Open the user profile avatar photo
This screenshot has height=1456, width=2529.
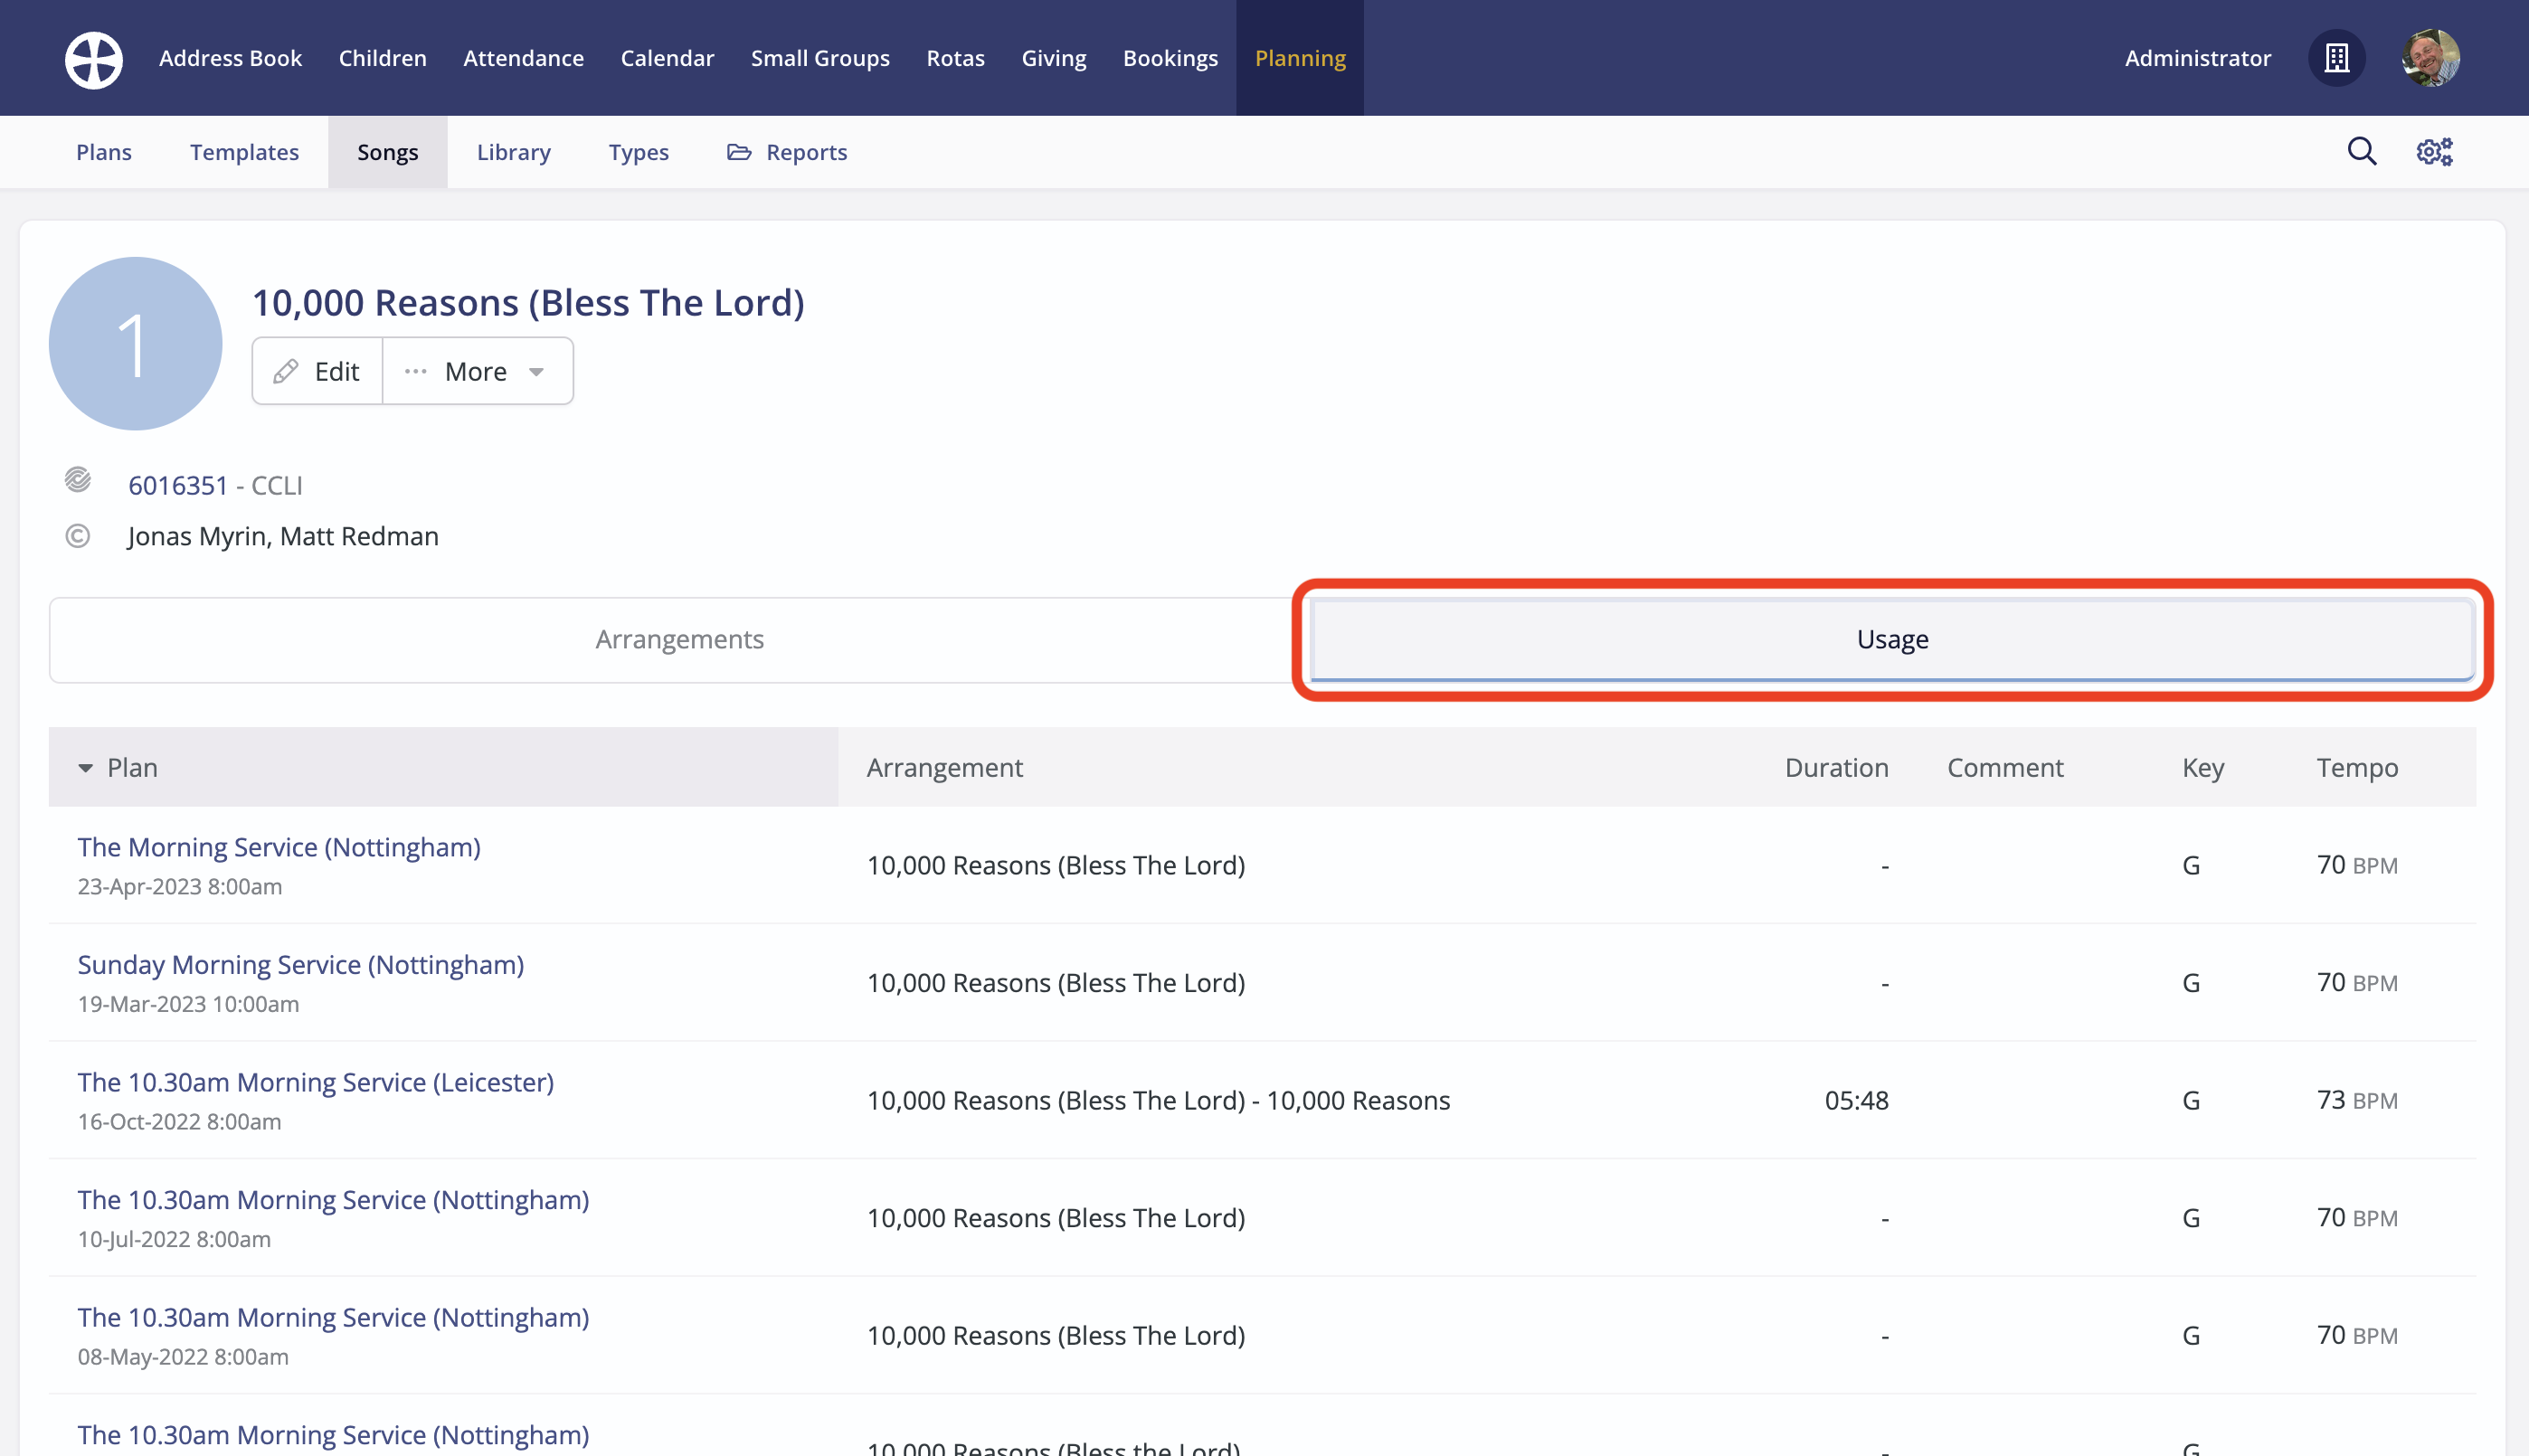2430,59
